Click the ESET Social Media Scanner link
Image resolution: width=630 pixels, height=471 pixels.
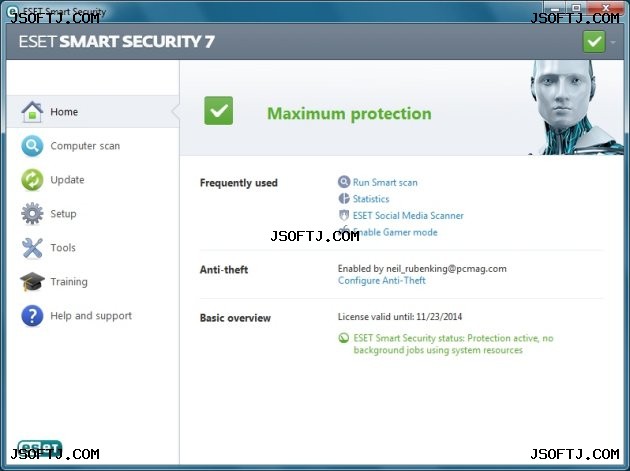pos(408,215)
